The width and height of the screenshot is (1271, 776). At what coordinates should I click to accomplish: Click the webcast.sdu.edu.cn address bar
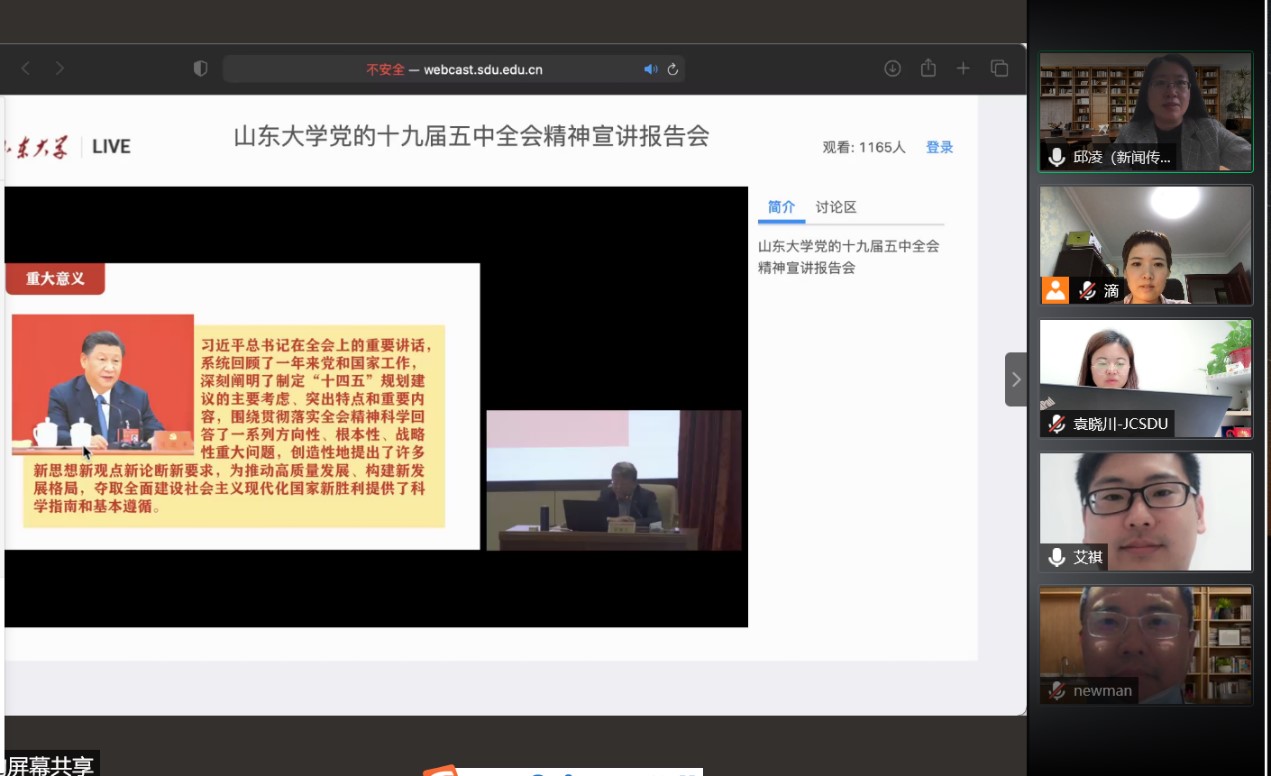click(453, 69)
